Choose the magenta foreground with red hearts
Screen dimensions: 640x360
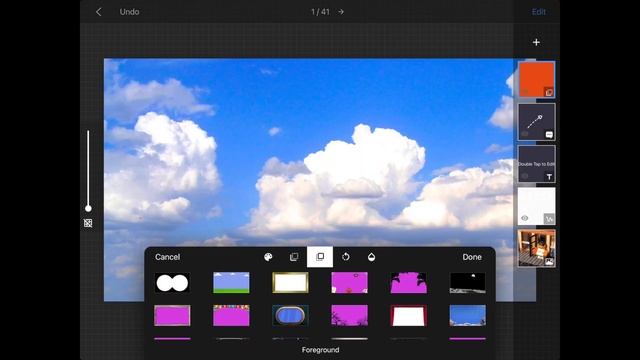coord(349,283)
